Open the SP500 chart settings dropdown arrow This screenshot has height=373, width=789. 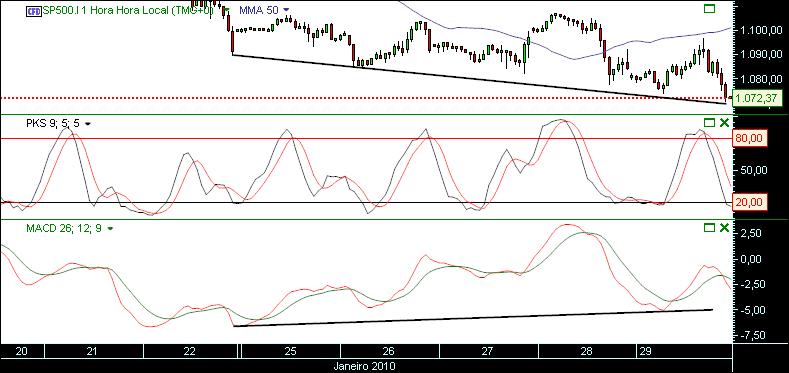click(x=227, y=10)
